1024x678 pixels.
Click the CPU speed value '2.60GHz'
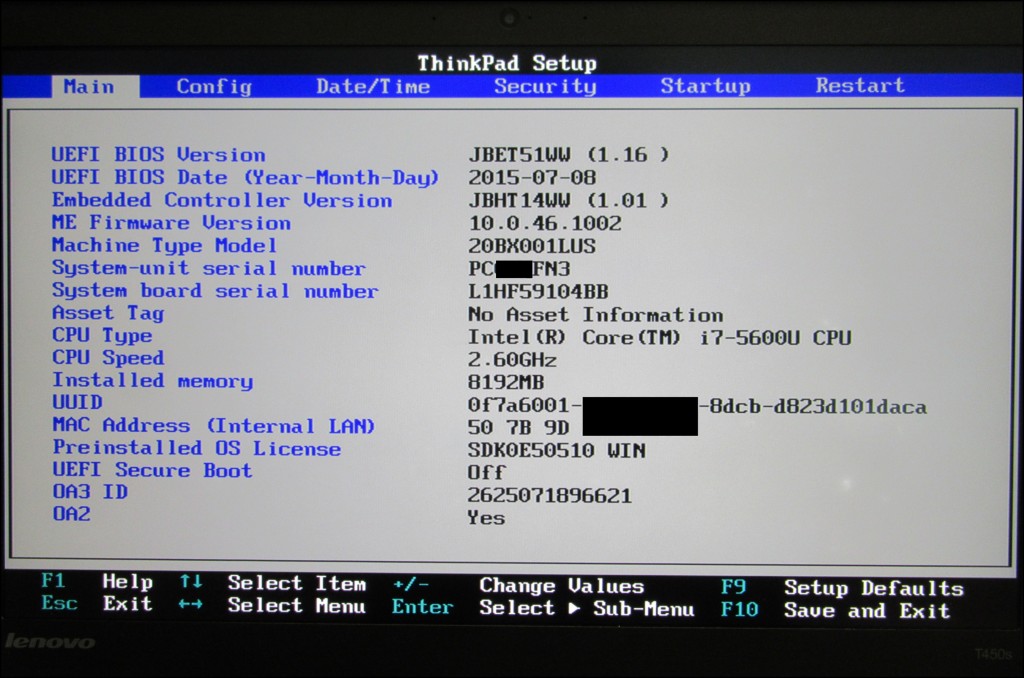coord(512,360)
